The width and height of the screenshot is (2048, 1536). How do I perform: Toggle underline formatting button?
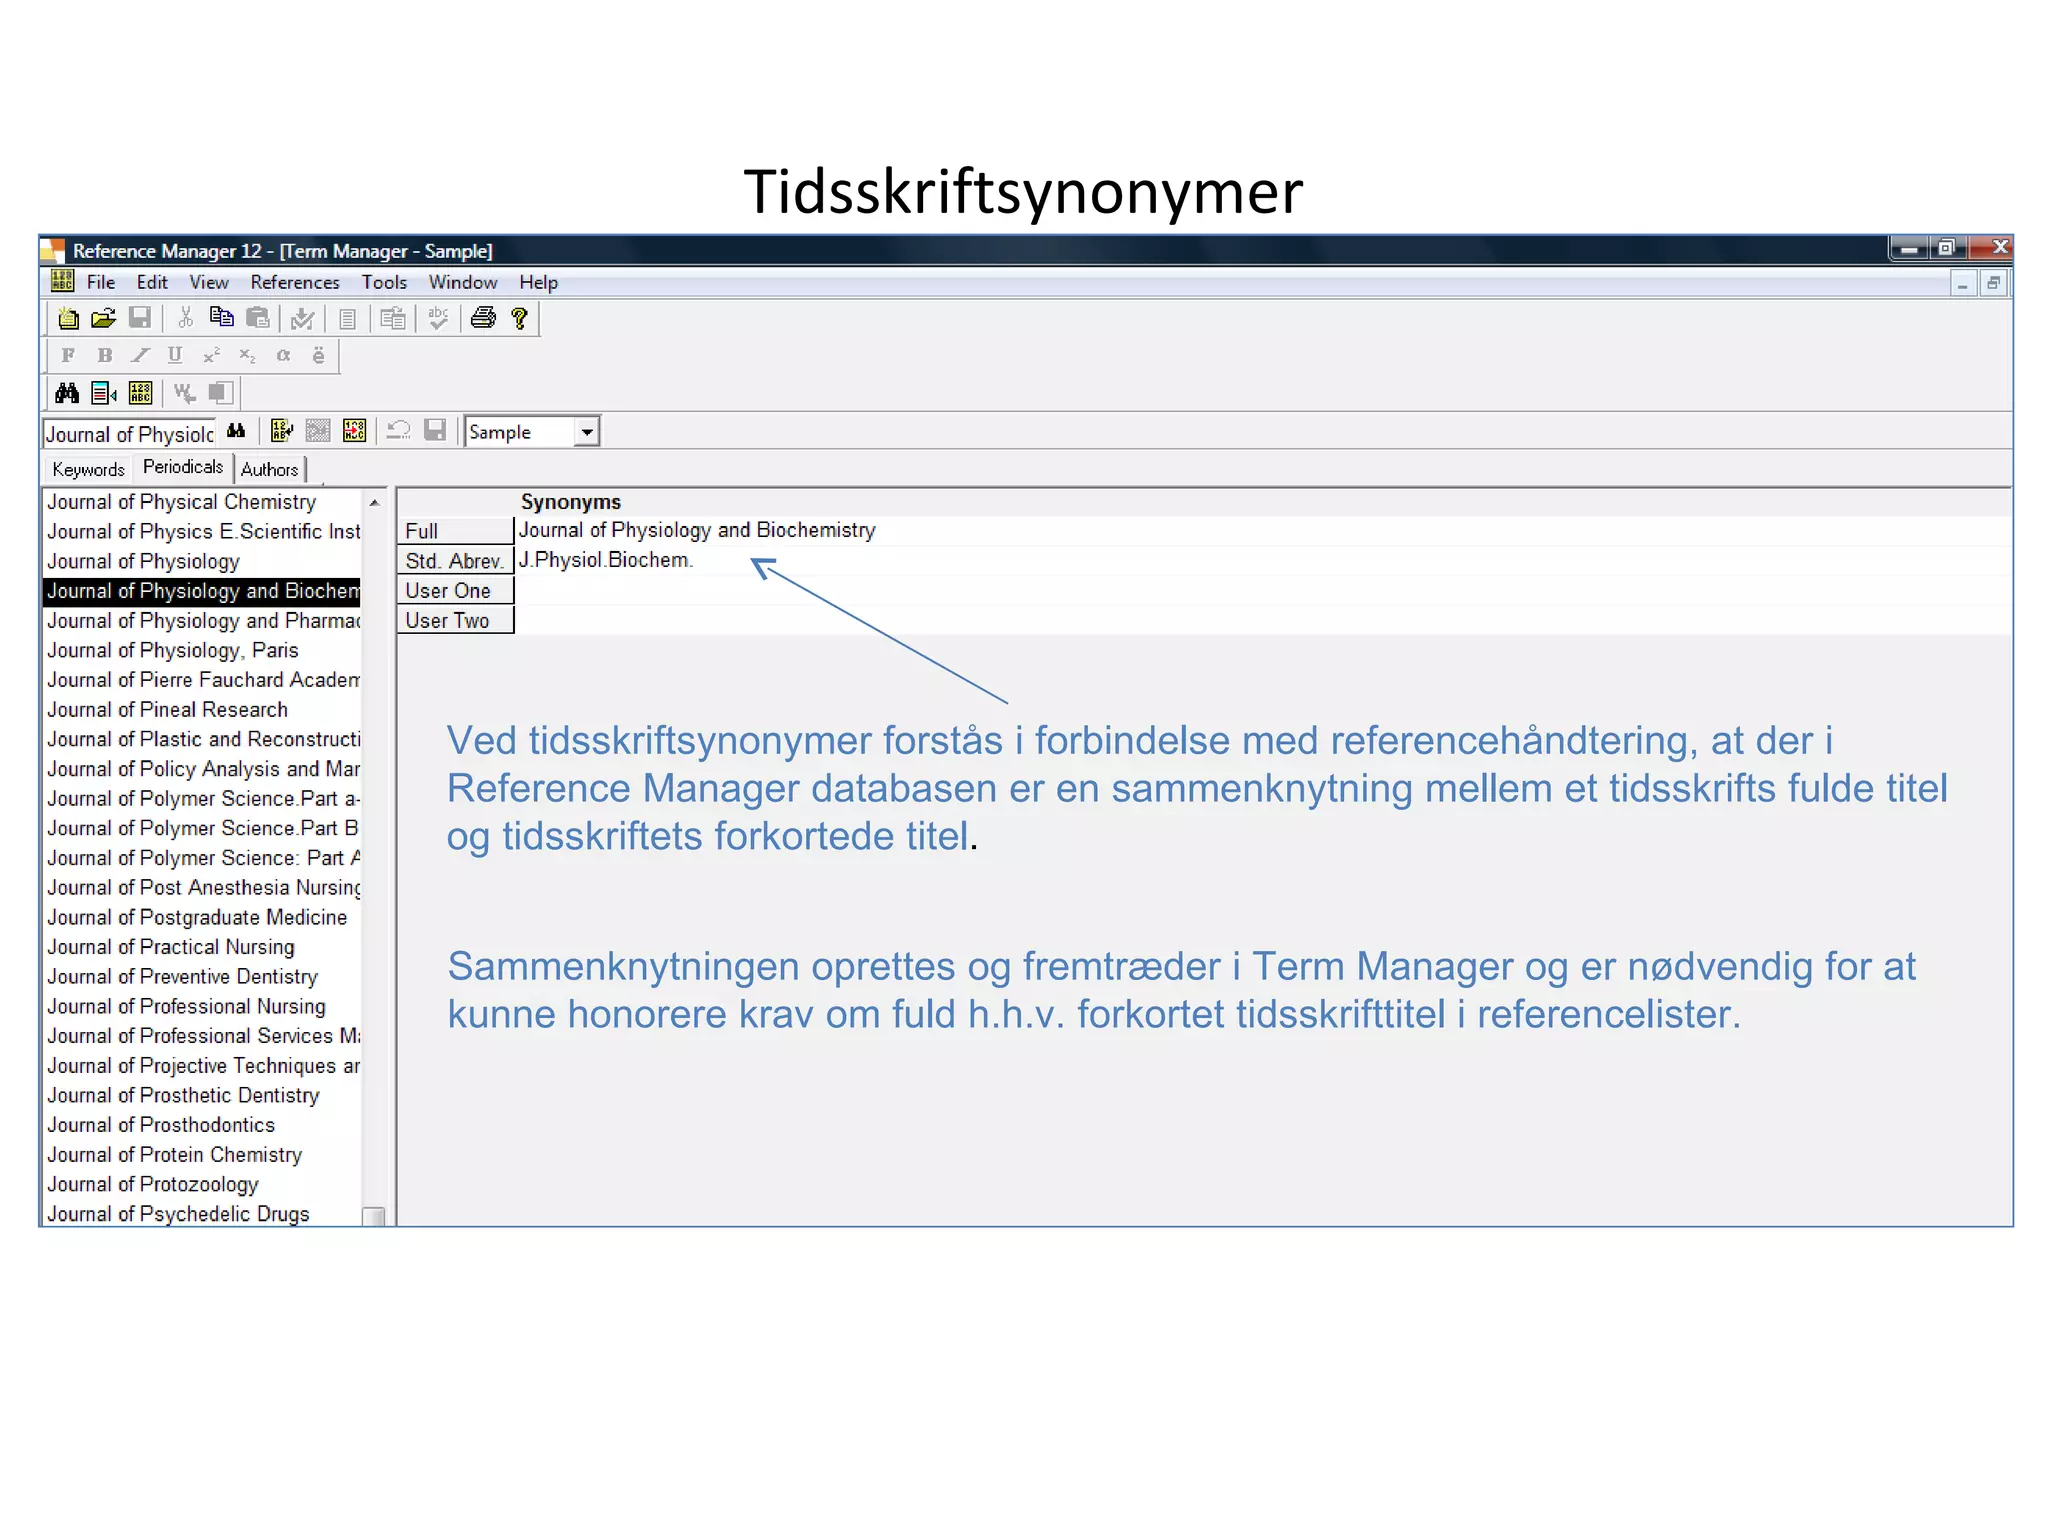click(175, 355)
